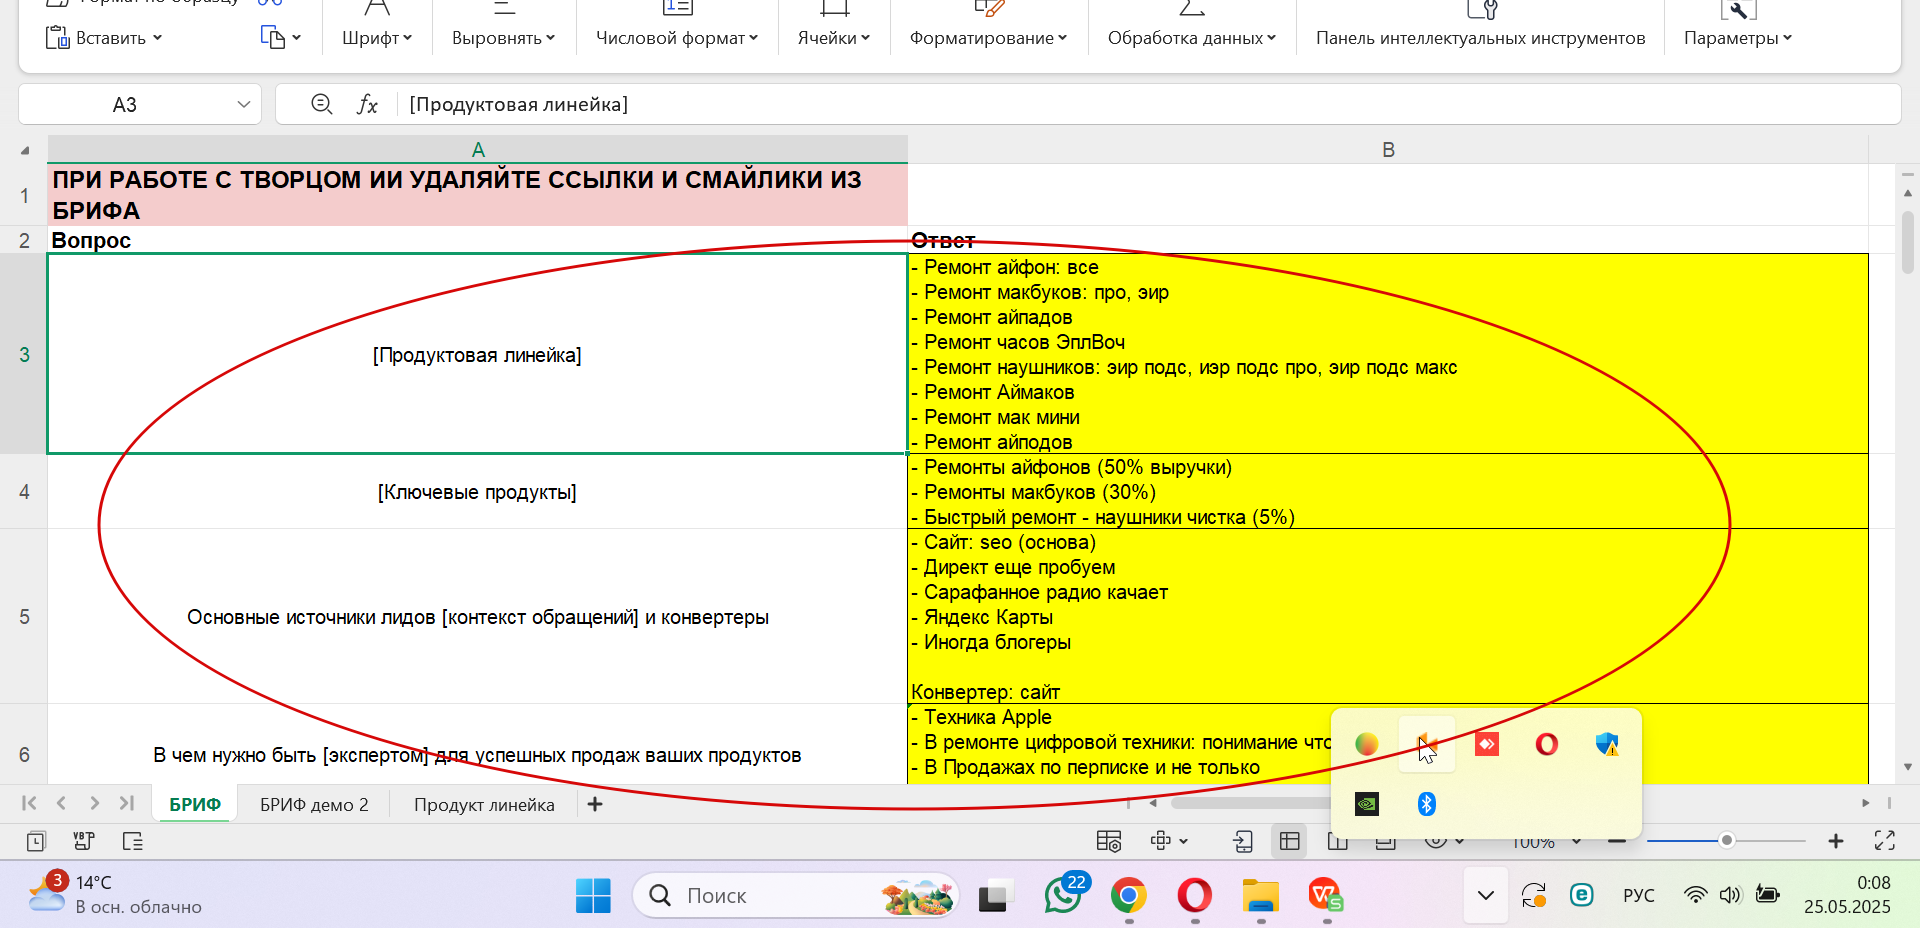The image size is (1920, 928).
Task: Switch to the БРИФ демо 2 sheet tab
Action: (314, 804)
